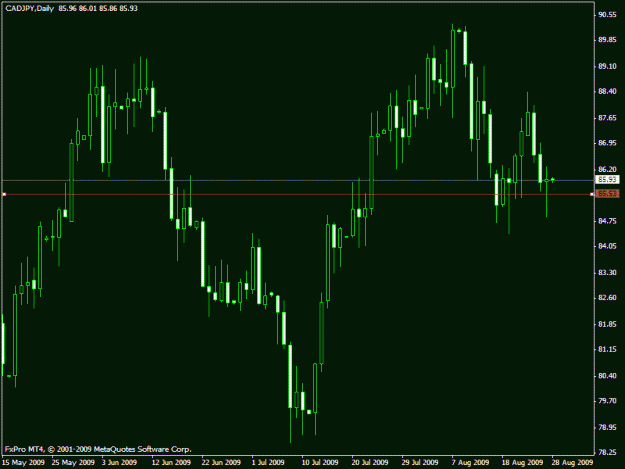Click the 80.40 price scale label

pos(607,376)
